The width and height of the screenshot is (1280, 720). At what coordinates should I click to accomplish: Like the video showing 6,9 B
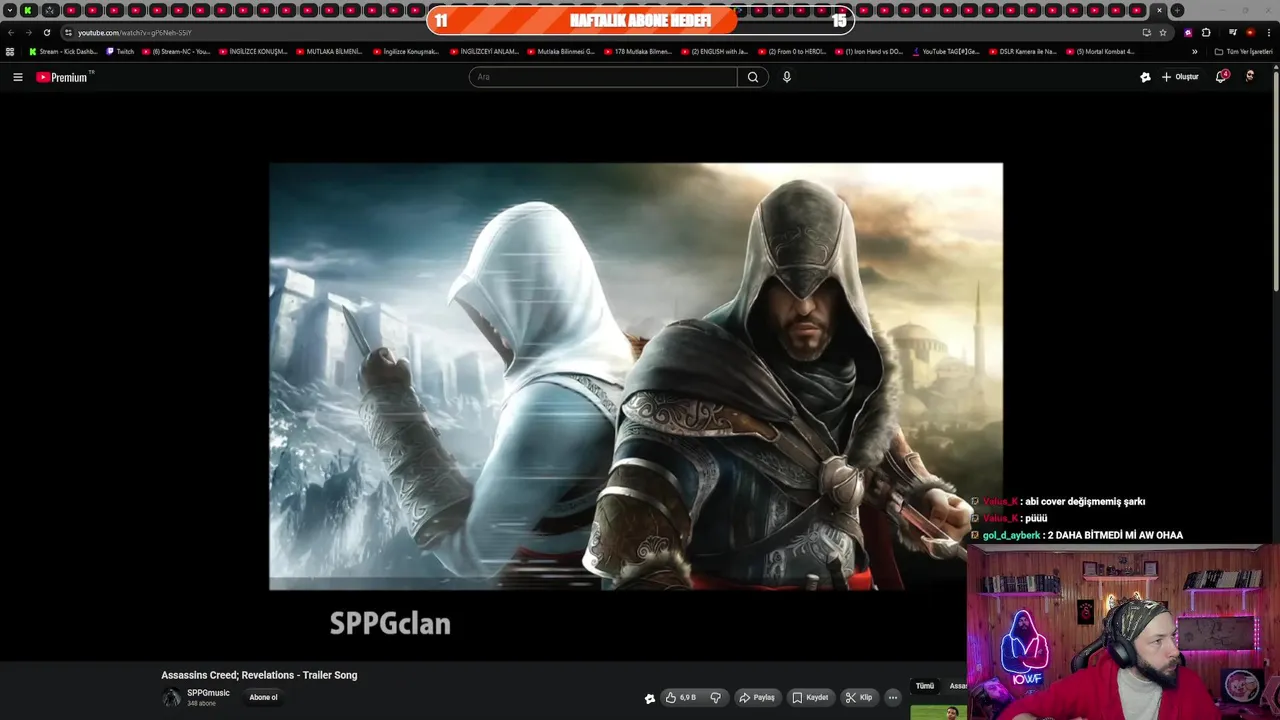click(x=681, y=697)
